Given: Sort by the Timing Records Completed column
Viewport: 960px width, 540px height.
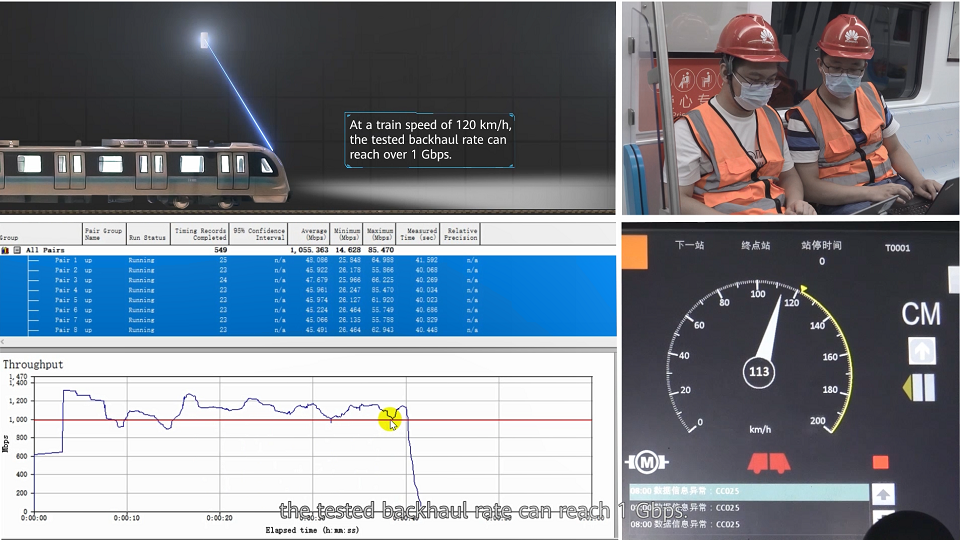Looking at the screenshot, I should (x=200, y=234).
